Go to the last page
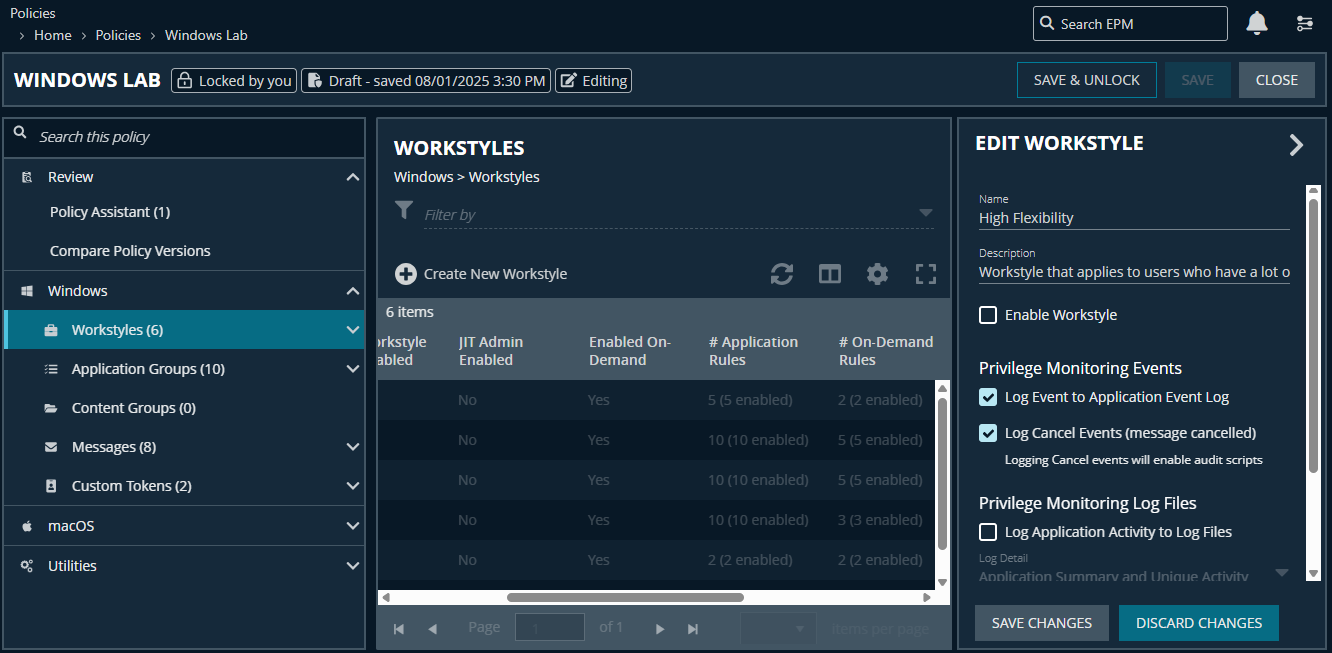The width and height of the screenshot is (1332, 653). [x=693, y=629]
